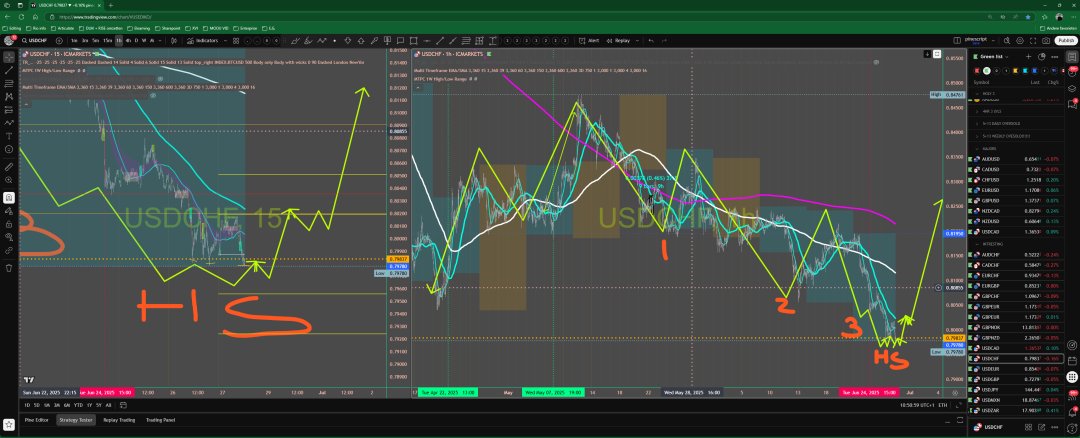
Task: Select the green watchlist color flag
Action: coord(986,70)
